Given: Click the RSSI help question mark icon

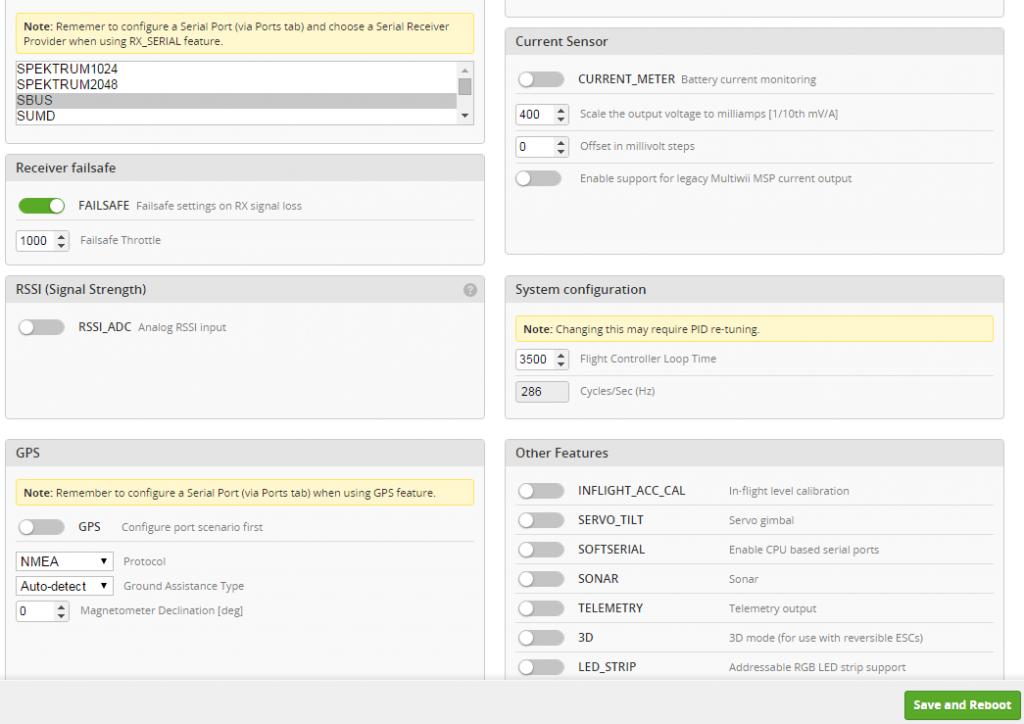Looking at the screenshot, I should pos(470,290).
